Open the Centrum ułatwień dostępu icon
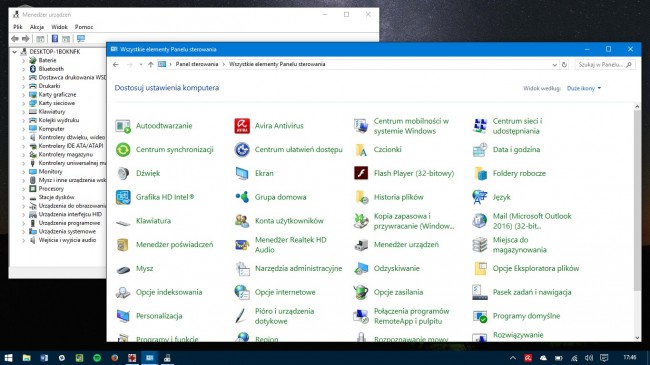 [x=242, y=150]
